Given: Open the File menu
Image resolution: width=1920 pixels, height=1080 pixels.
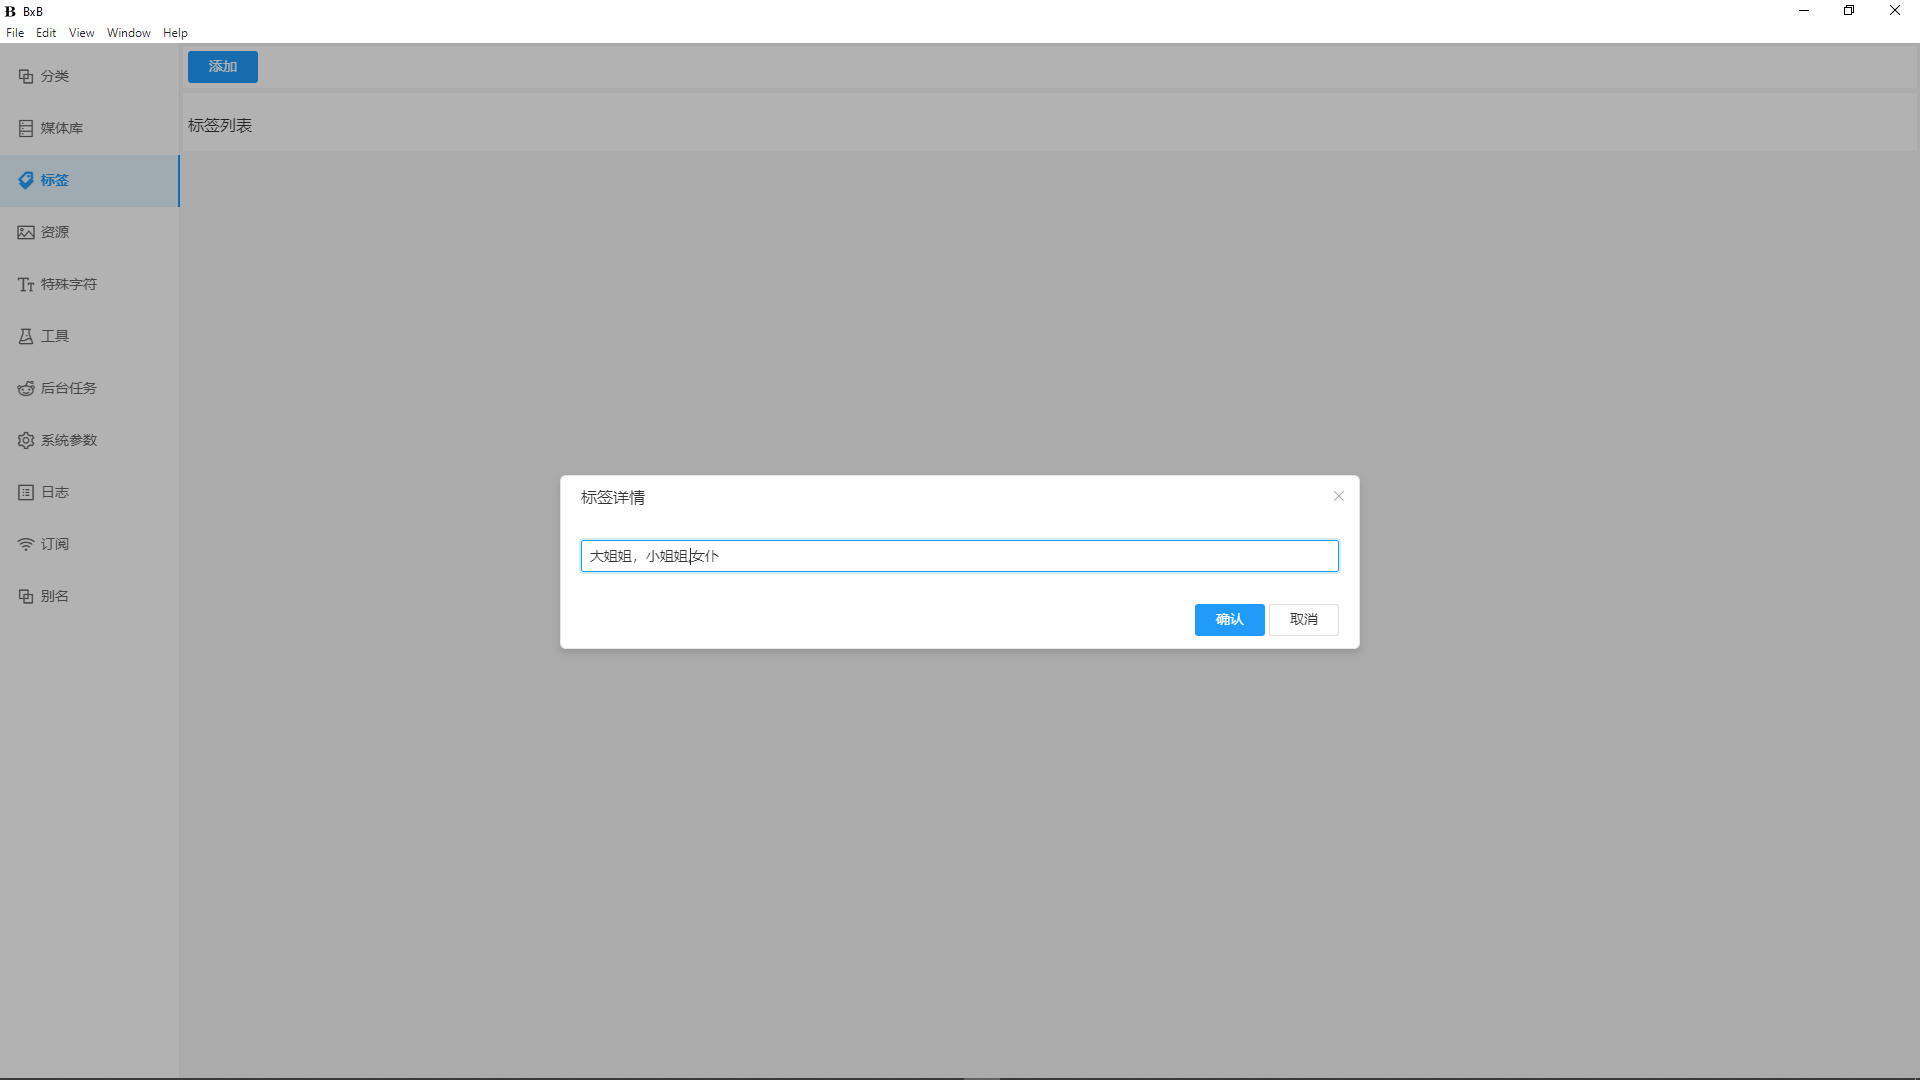Looking at the screenshot, I should [x=15, y=33].
